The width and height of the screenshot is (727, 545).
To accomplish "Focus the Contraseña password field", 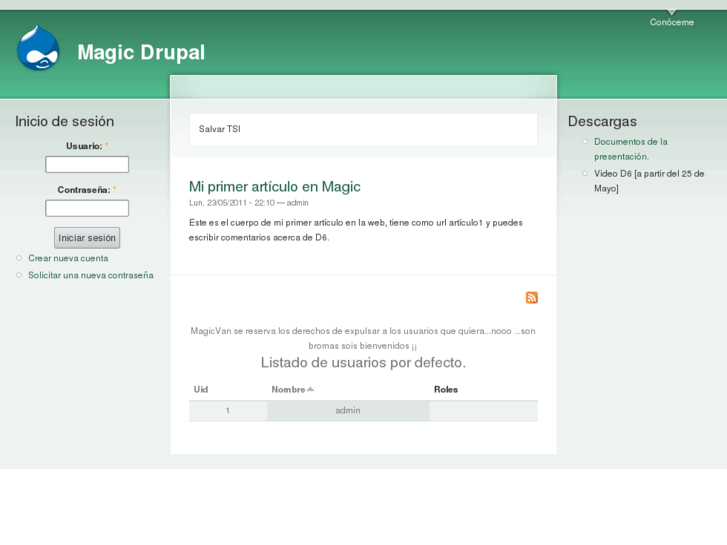I will (x=87, y=208).
